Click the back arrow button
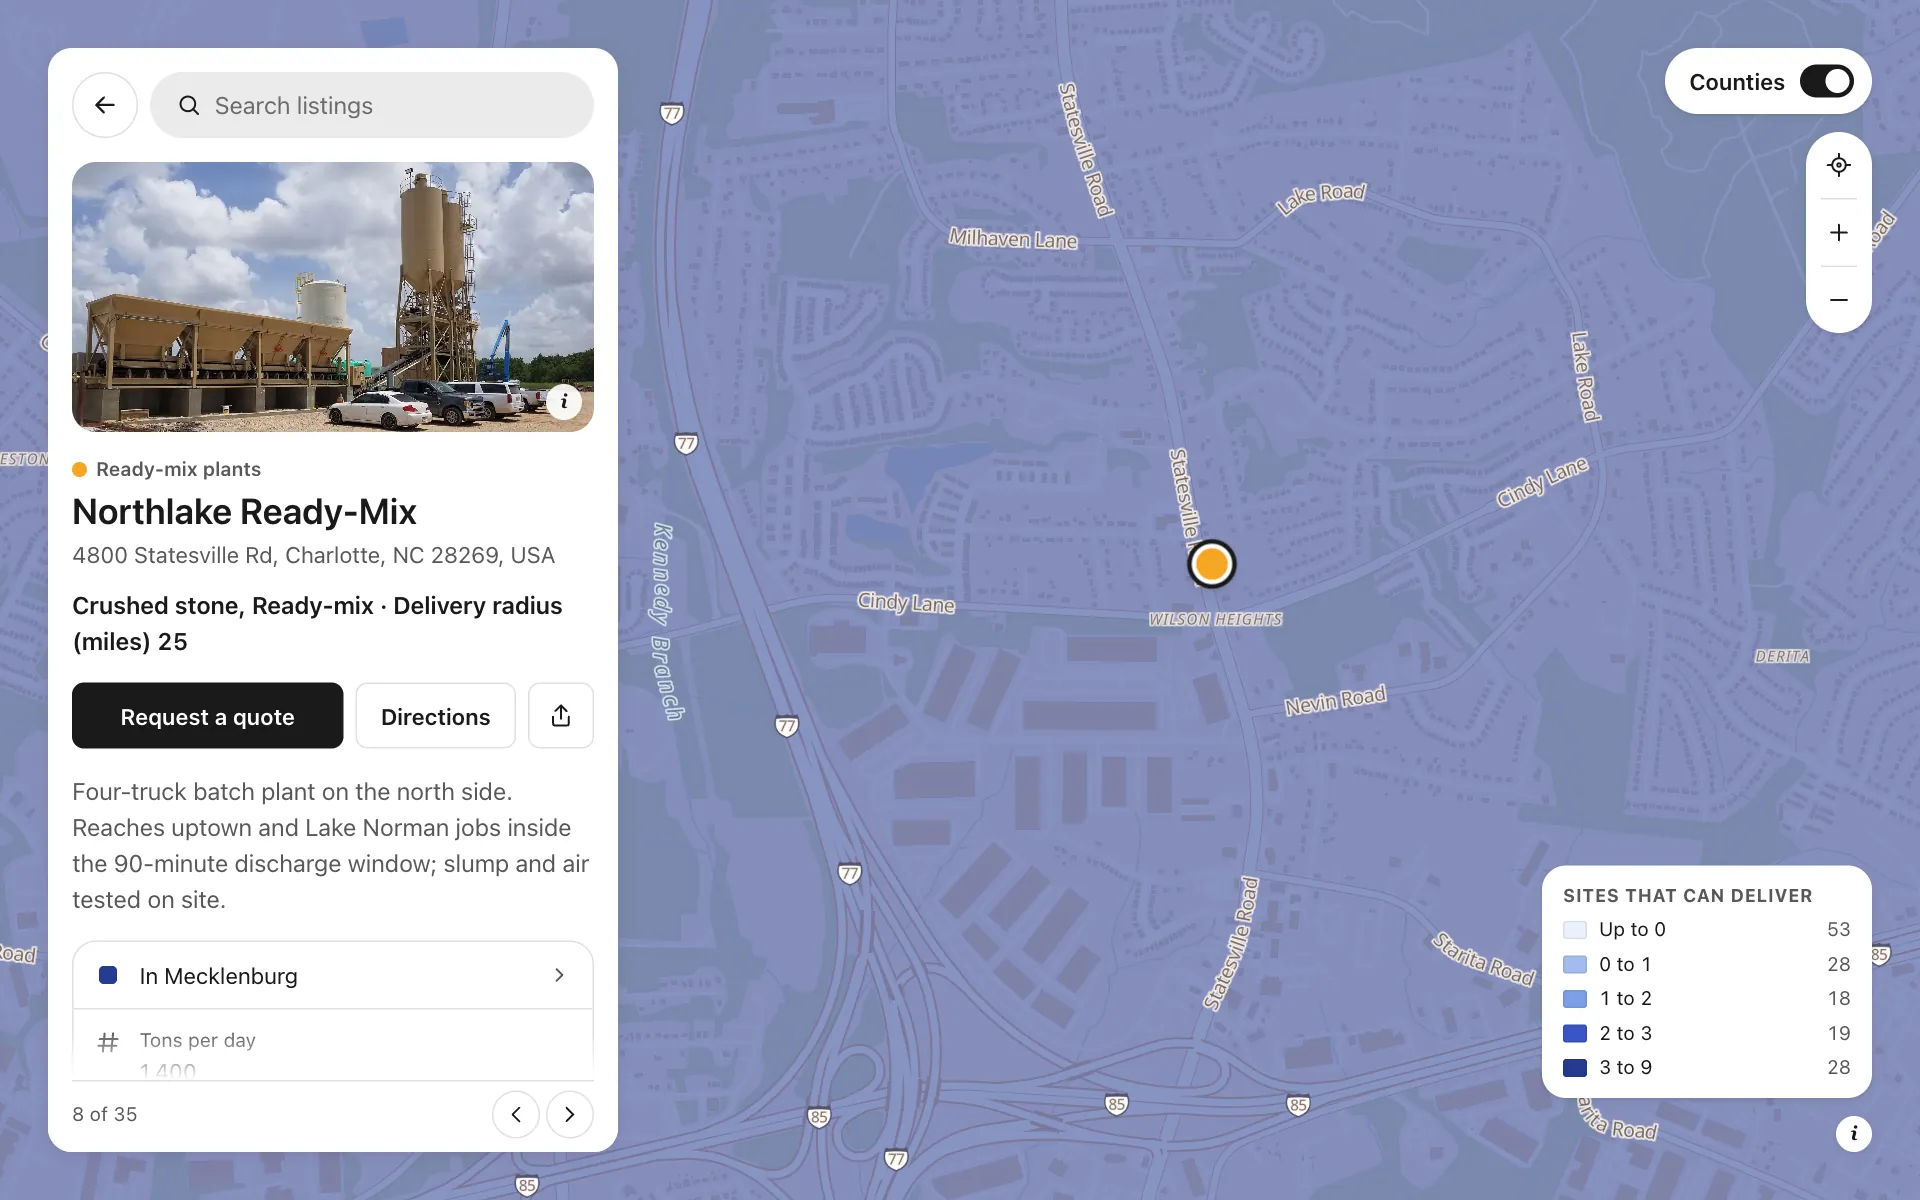1920x1200 pixels. 105,105
